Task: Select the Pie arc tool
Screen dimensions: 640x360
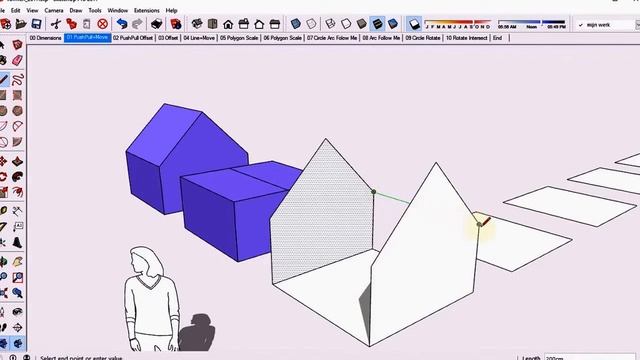Action: pyautogui.click(x=17, y=142)
